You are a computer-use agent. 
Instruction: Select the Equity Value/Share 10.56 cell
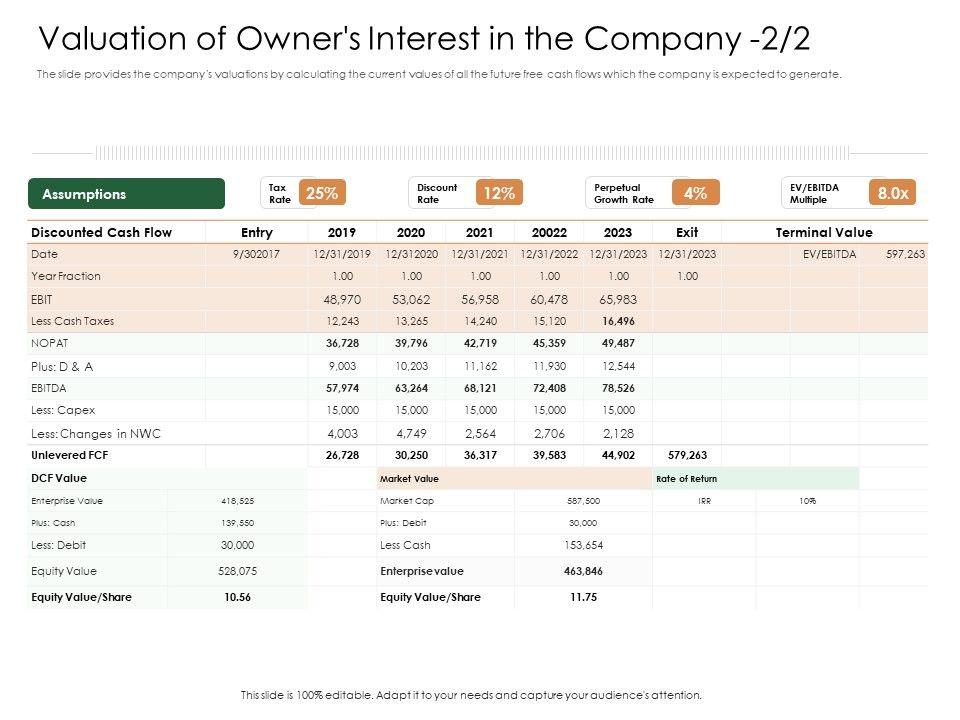point(237,597)
